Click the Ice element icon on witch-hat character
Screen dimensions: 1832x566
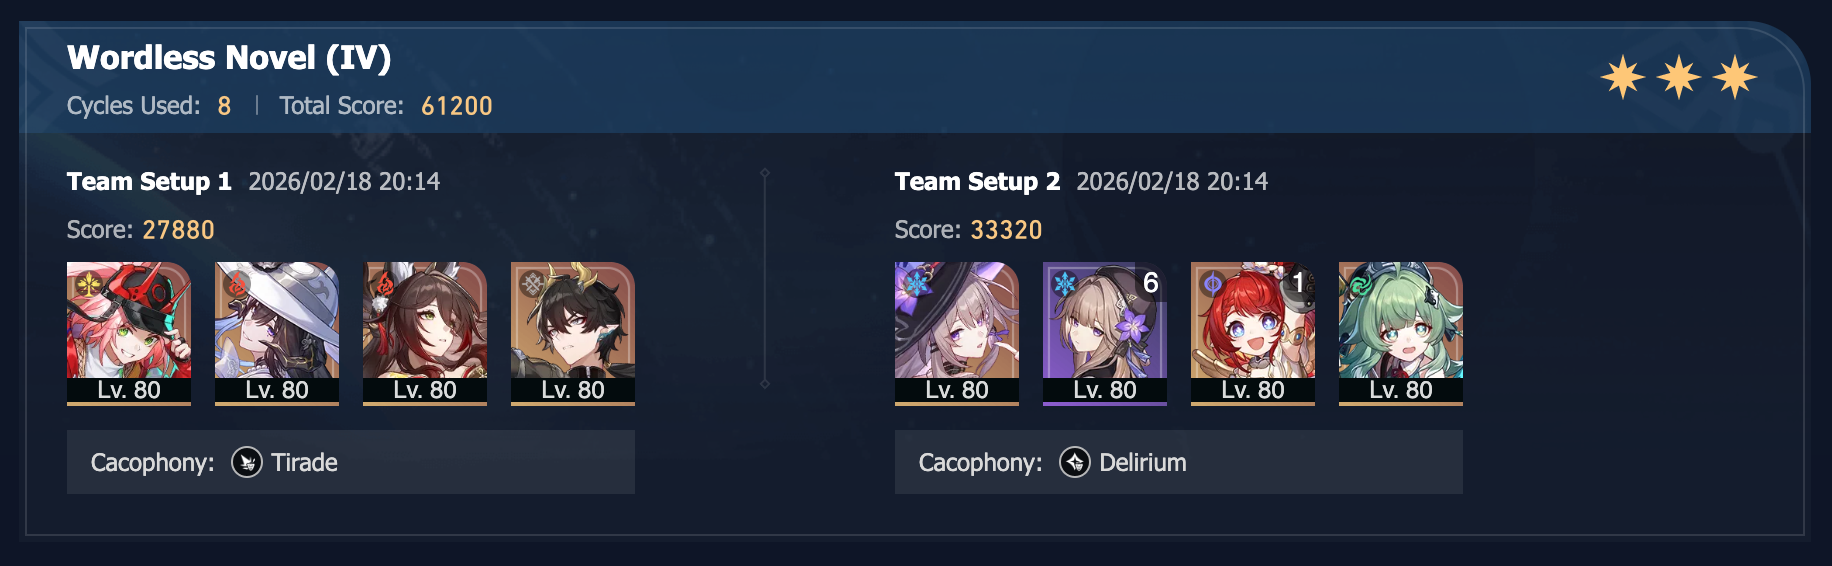[x=917, y=284]
